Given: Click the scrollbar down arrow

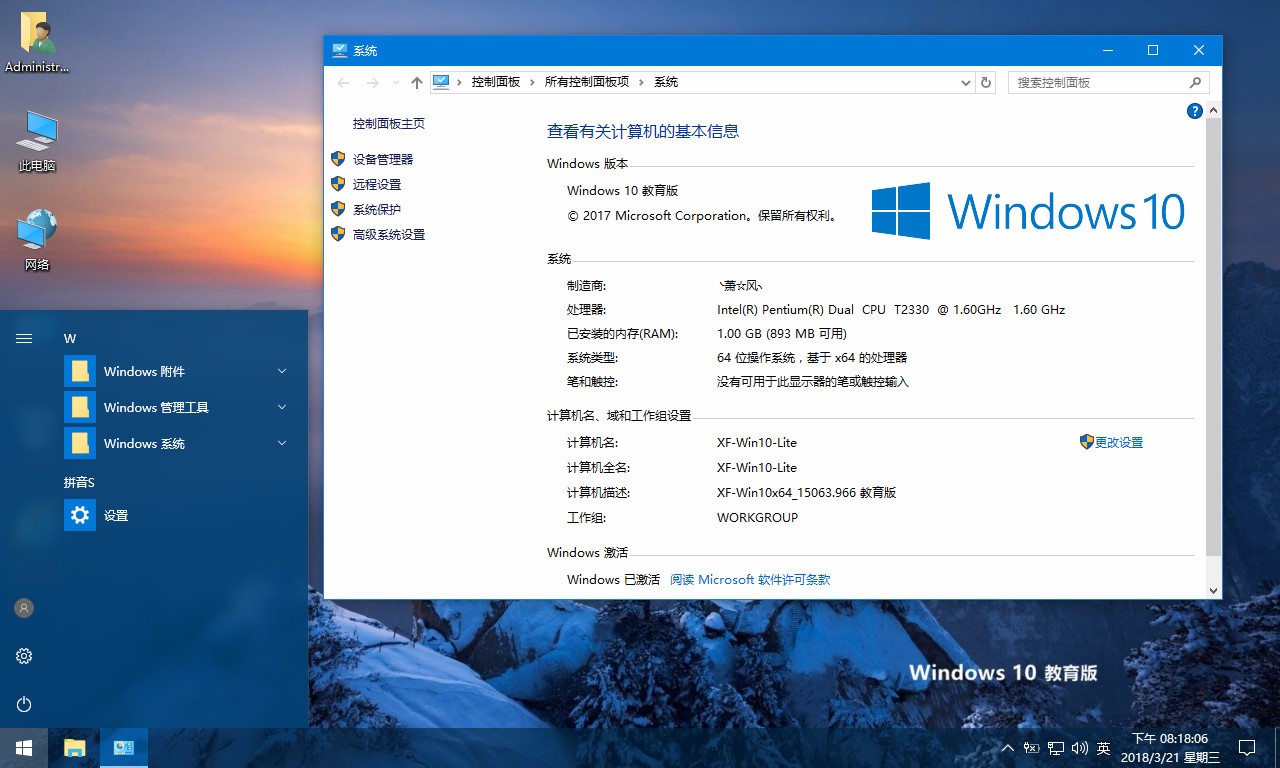Looking at the screenshot, I should 1214,590.
